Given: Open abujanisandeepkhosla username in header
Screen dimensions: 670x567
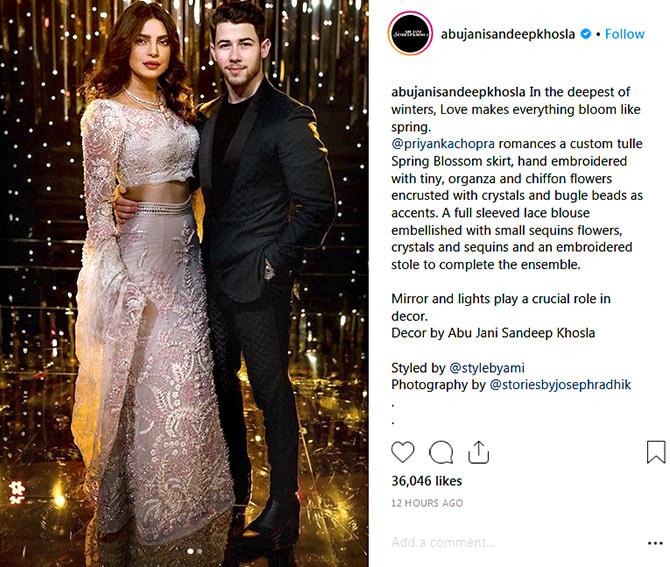Looking at the screenshot, I should [508, 34].
